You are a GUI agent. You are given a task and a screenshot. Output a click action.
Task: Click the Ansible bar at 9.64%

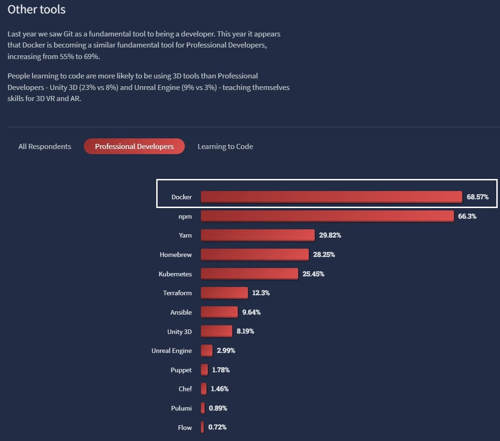[x=219, y=312]
